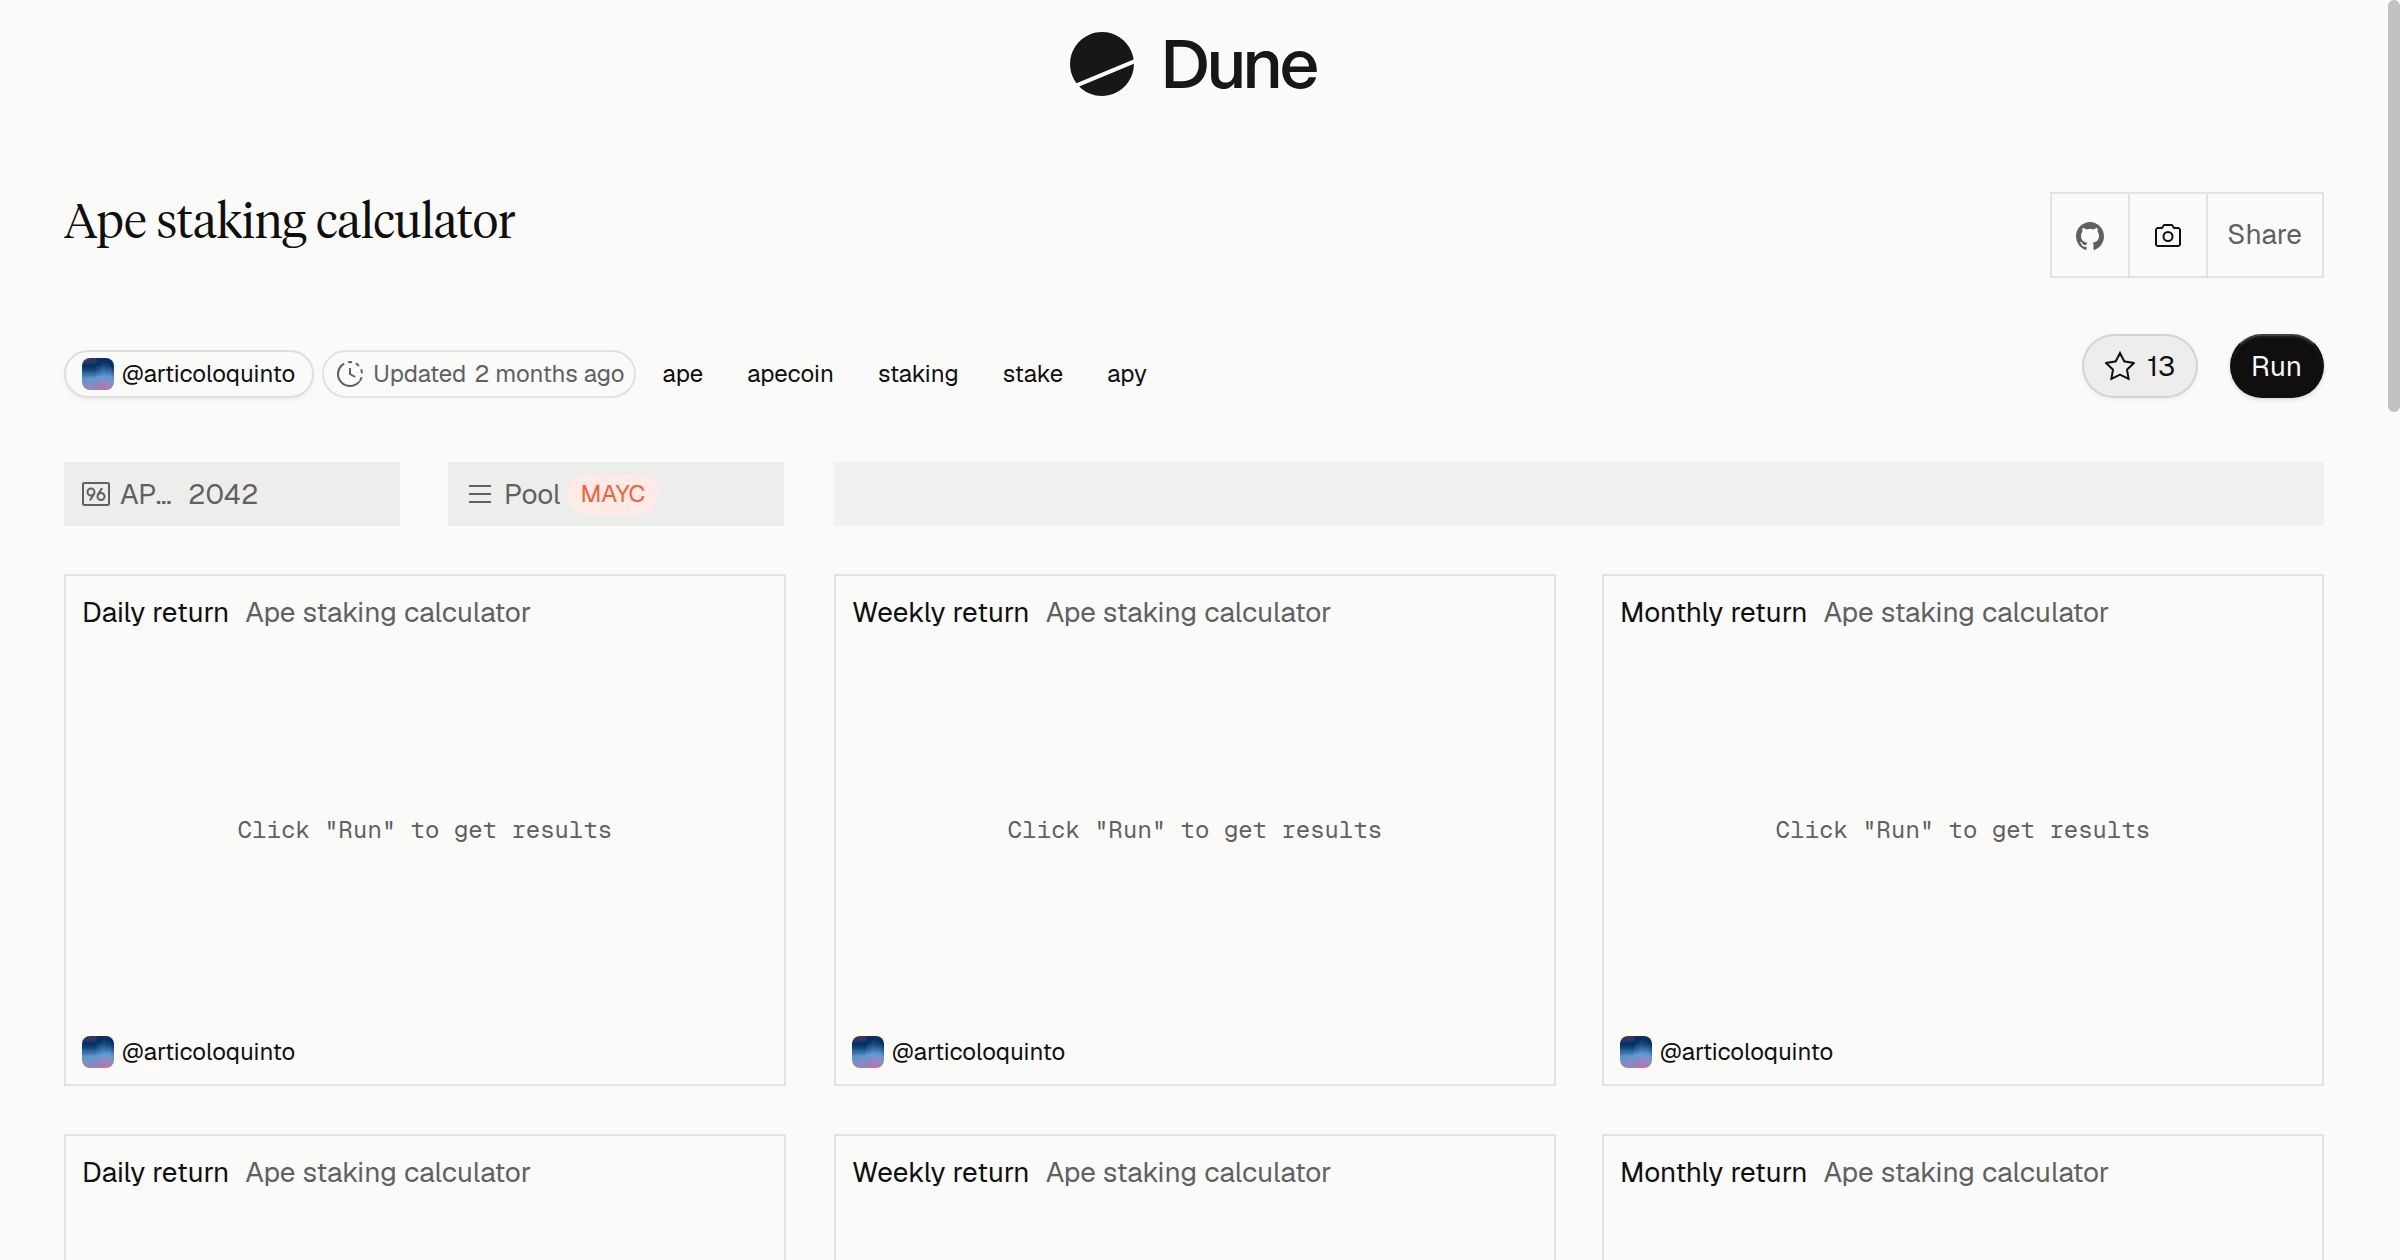Select the ape tag
Image resolution: width=2400 pixels, height=1260 pixels.
[682, 374]
